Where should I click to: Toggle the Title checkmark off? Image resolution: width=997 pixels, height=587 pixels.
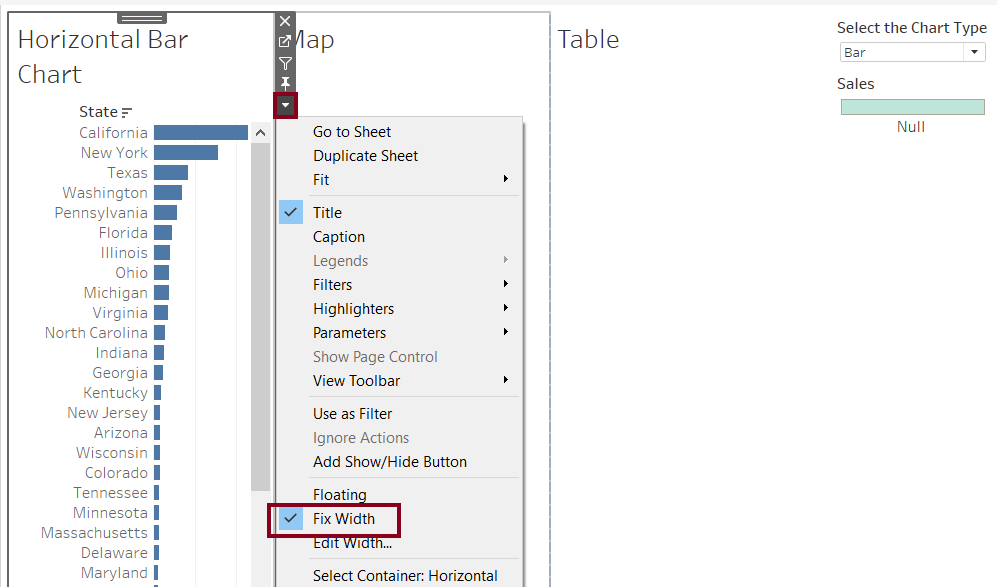[327, 213]
